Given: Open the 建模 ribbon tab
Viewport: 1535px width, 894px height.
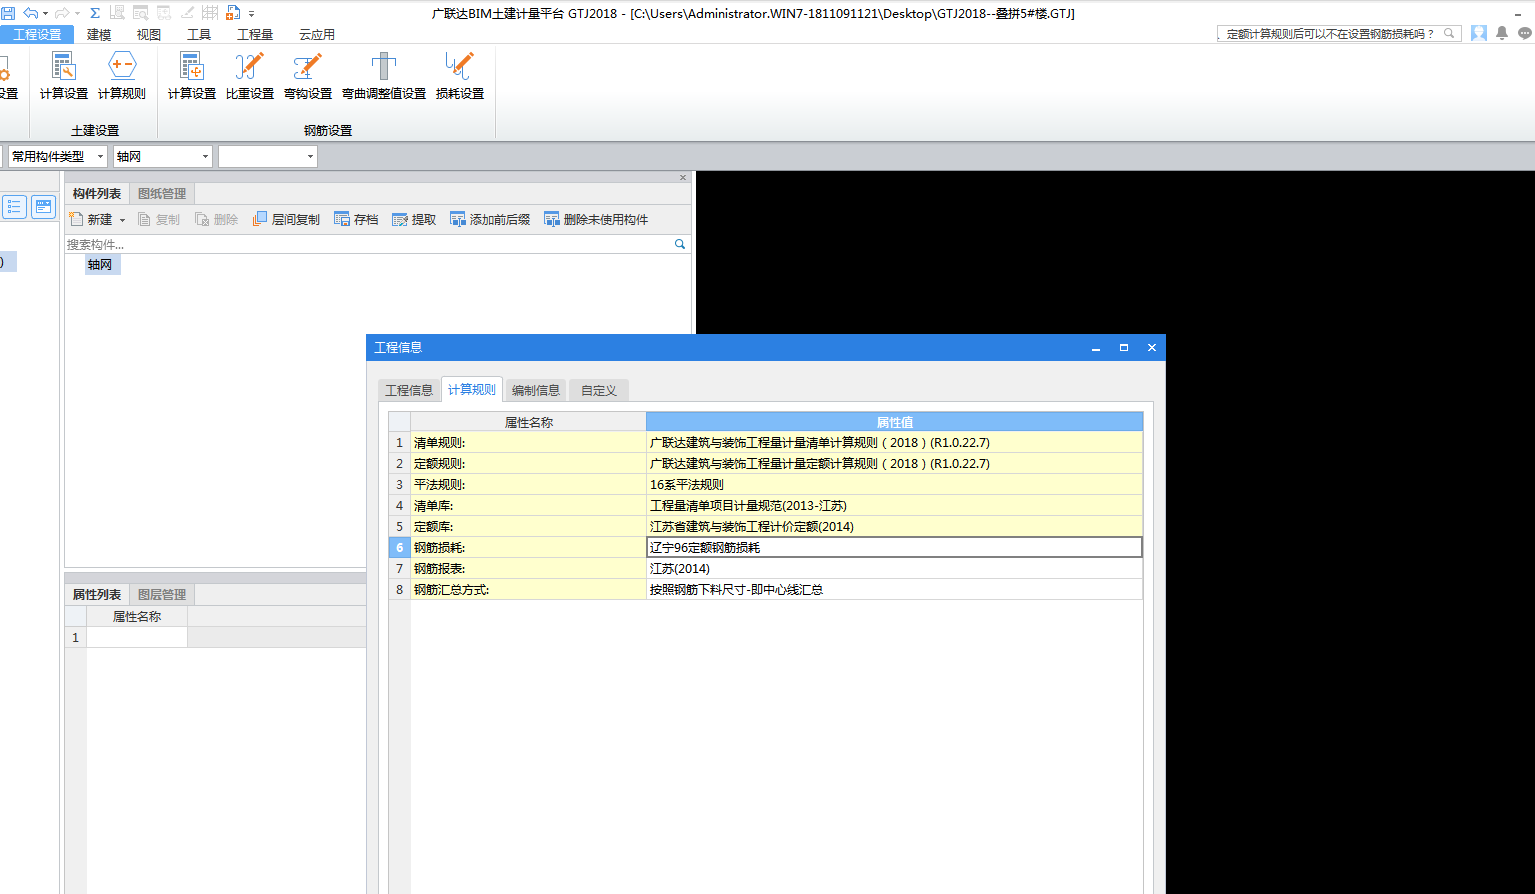Looking at the screenshot, I should point(99,34).
